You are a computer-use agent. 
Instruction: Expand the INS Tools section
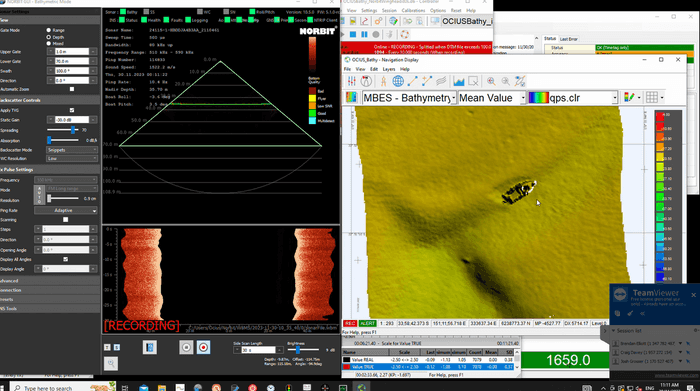pyautogui.click(x=50, y=308)
